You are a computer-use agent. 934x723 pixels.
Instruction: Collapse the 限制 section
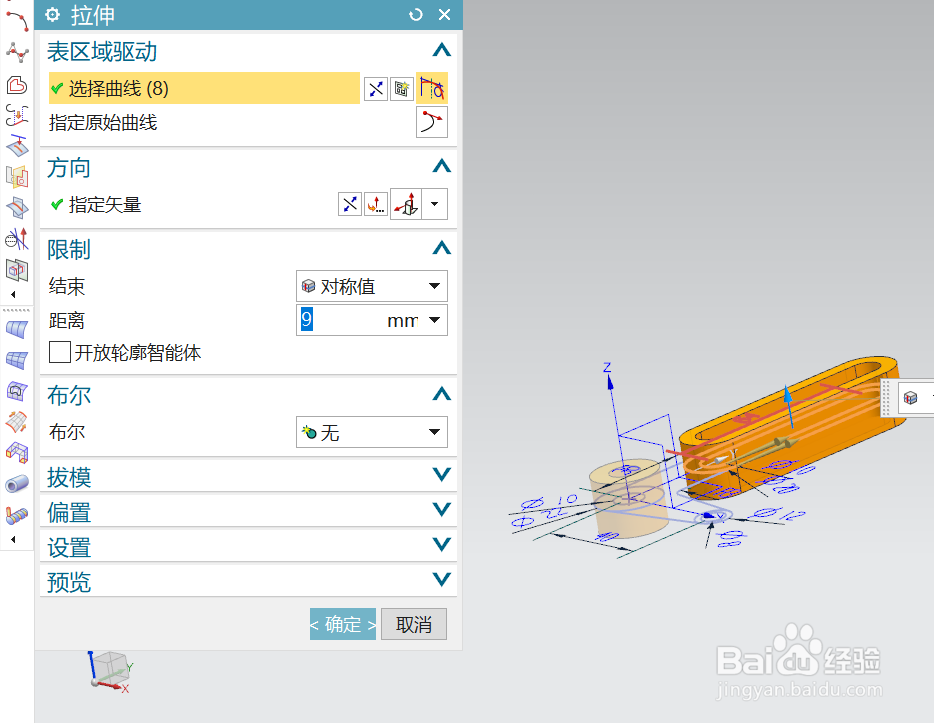pyautogui.click(x=441, y=248)
